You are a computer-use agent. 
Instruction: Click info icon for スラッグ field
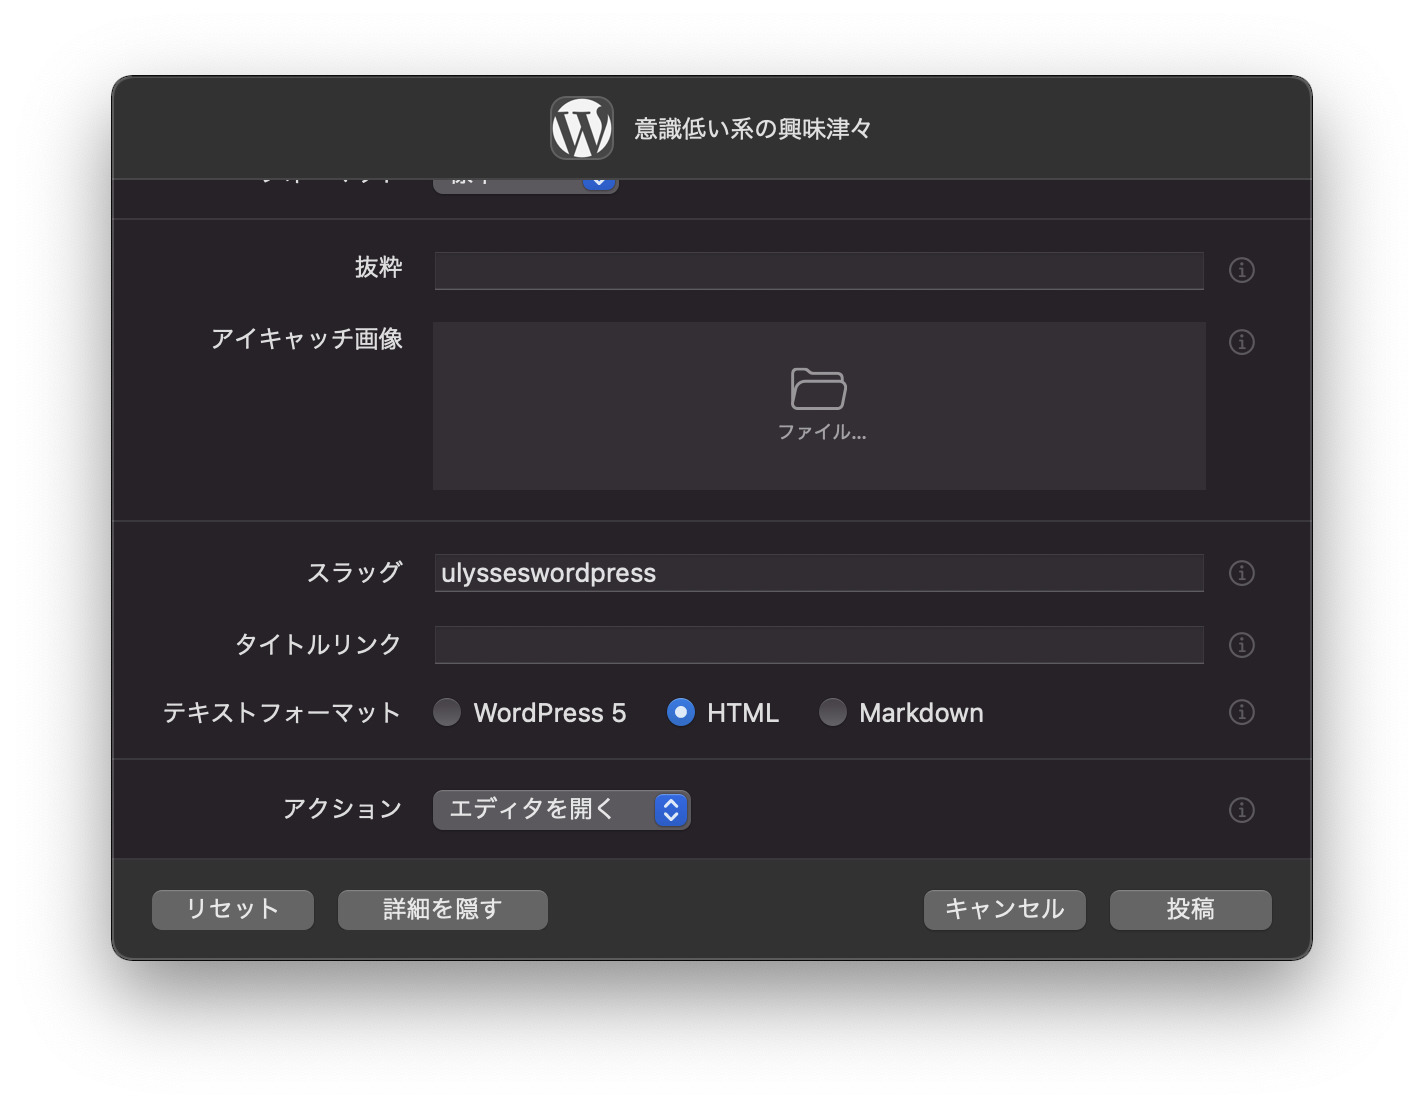[1241, 573]
